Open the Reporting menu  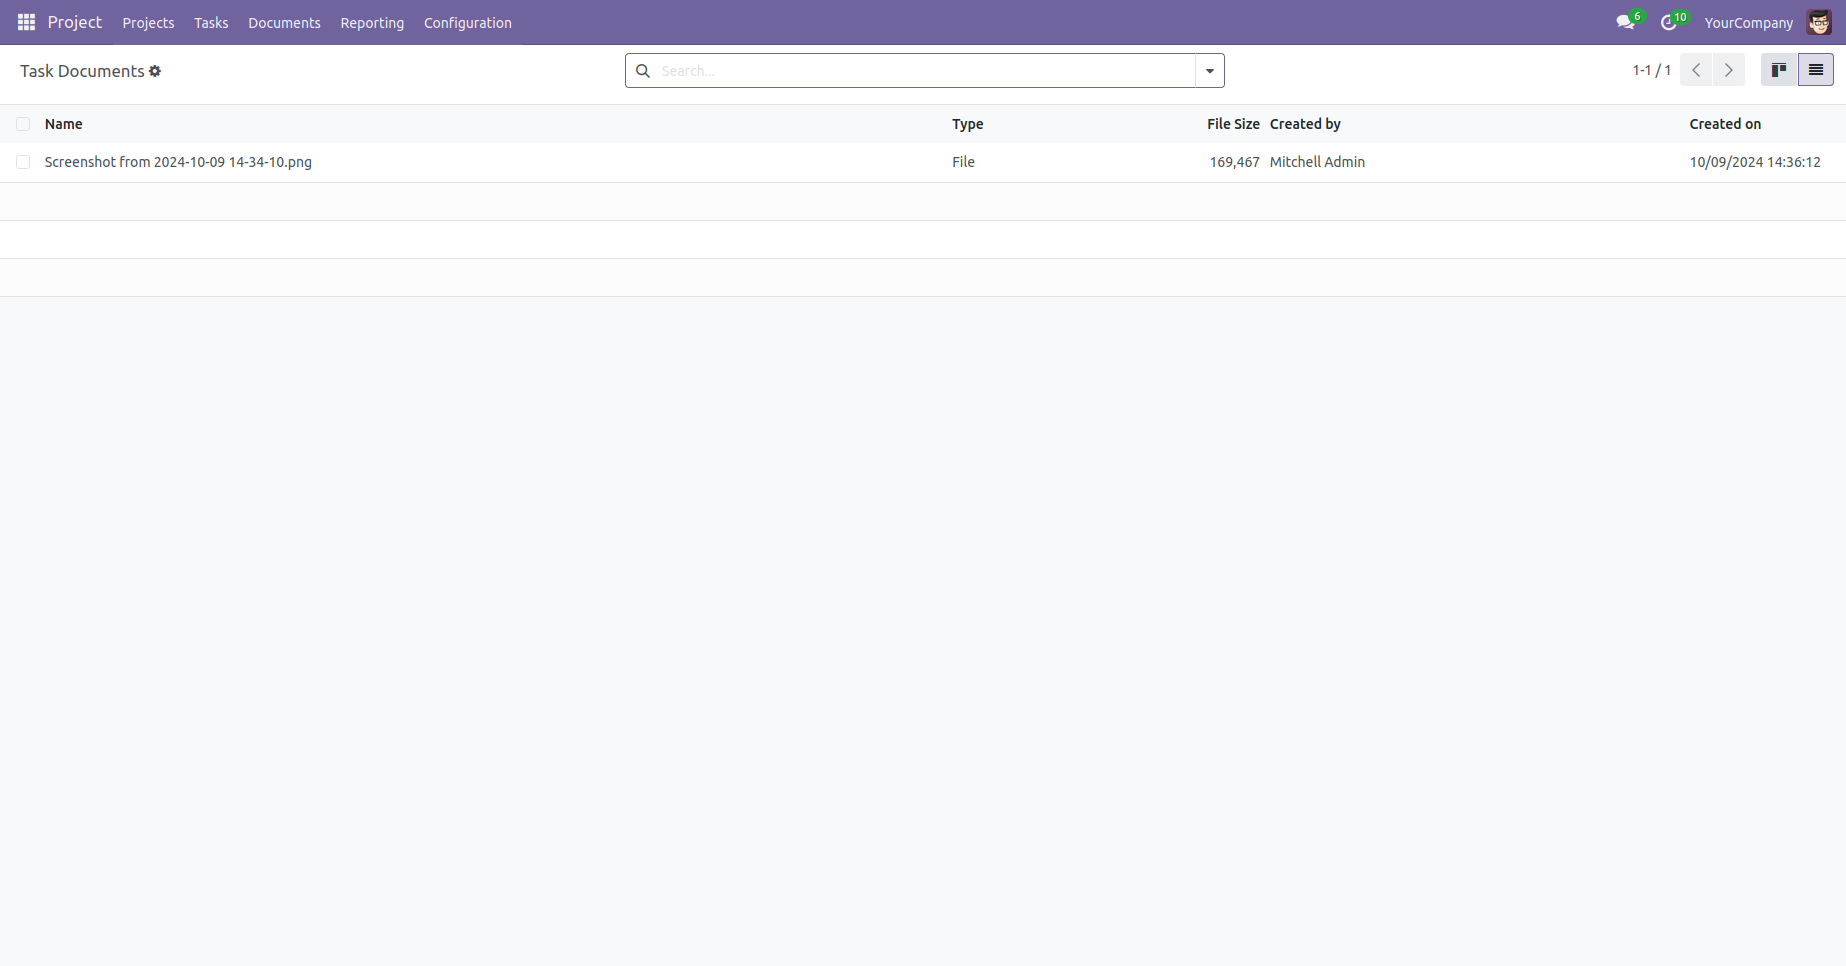pyautogui.click(x=372, y=22)
